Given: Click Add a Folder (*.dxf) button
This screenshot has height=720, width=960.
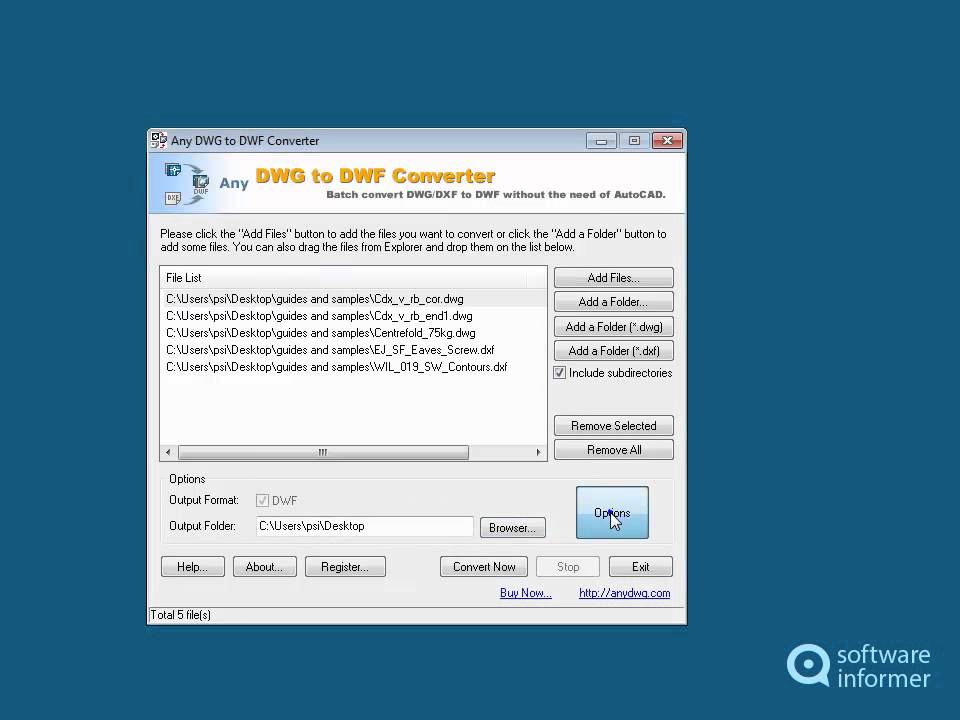Looking at the screenshot, I should 613,351.
